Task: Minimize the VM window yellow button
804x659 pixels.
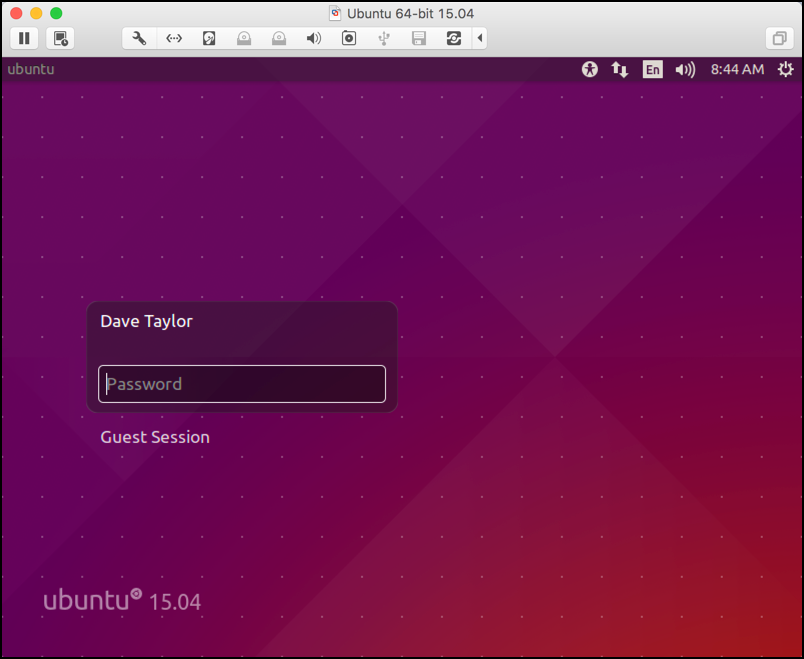Action: point(36,13)
